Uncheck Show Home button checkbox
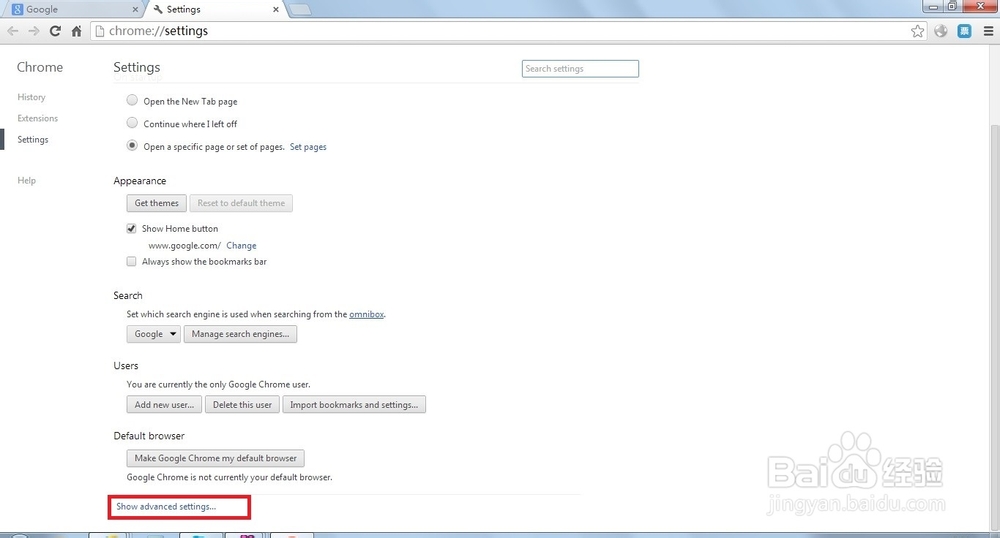 (x=131, y=228)
